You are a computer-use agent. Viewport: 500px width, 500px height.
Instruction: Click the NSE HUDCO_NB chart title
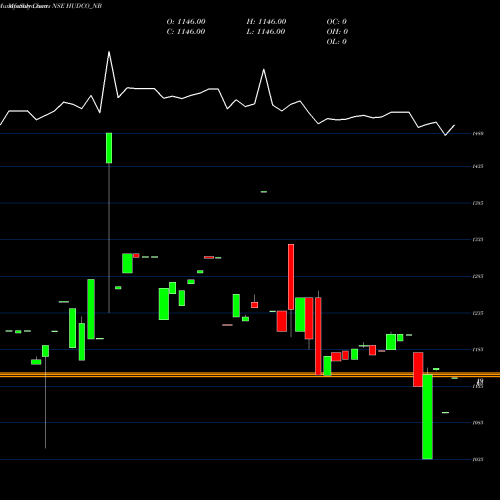pyautogui.click(x=77, y=6)
